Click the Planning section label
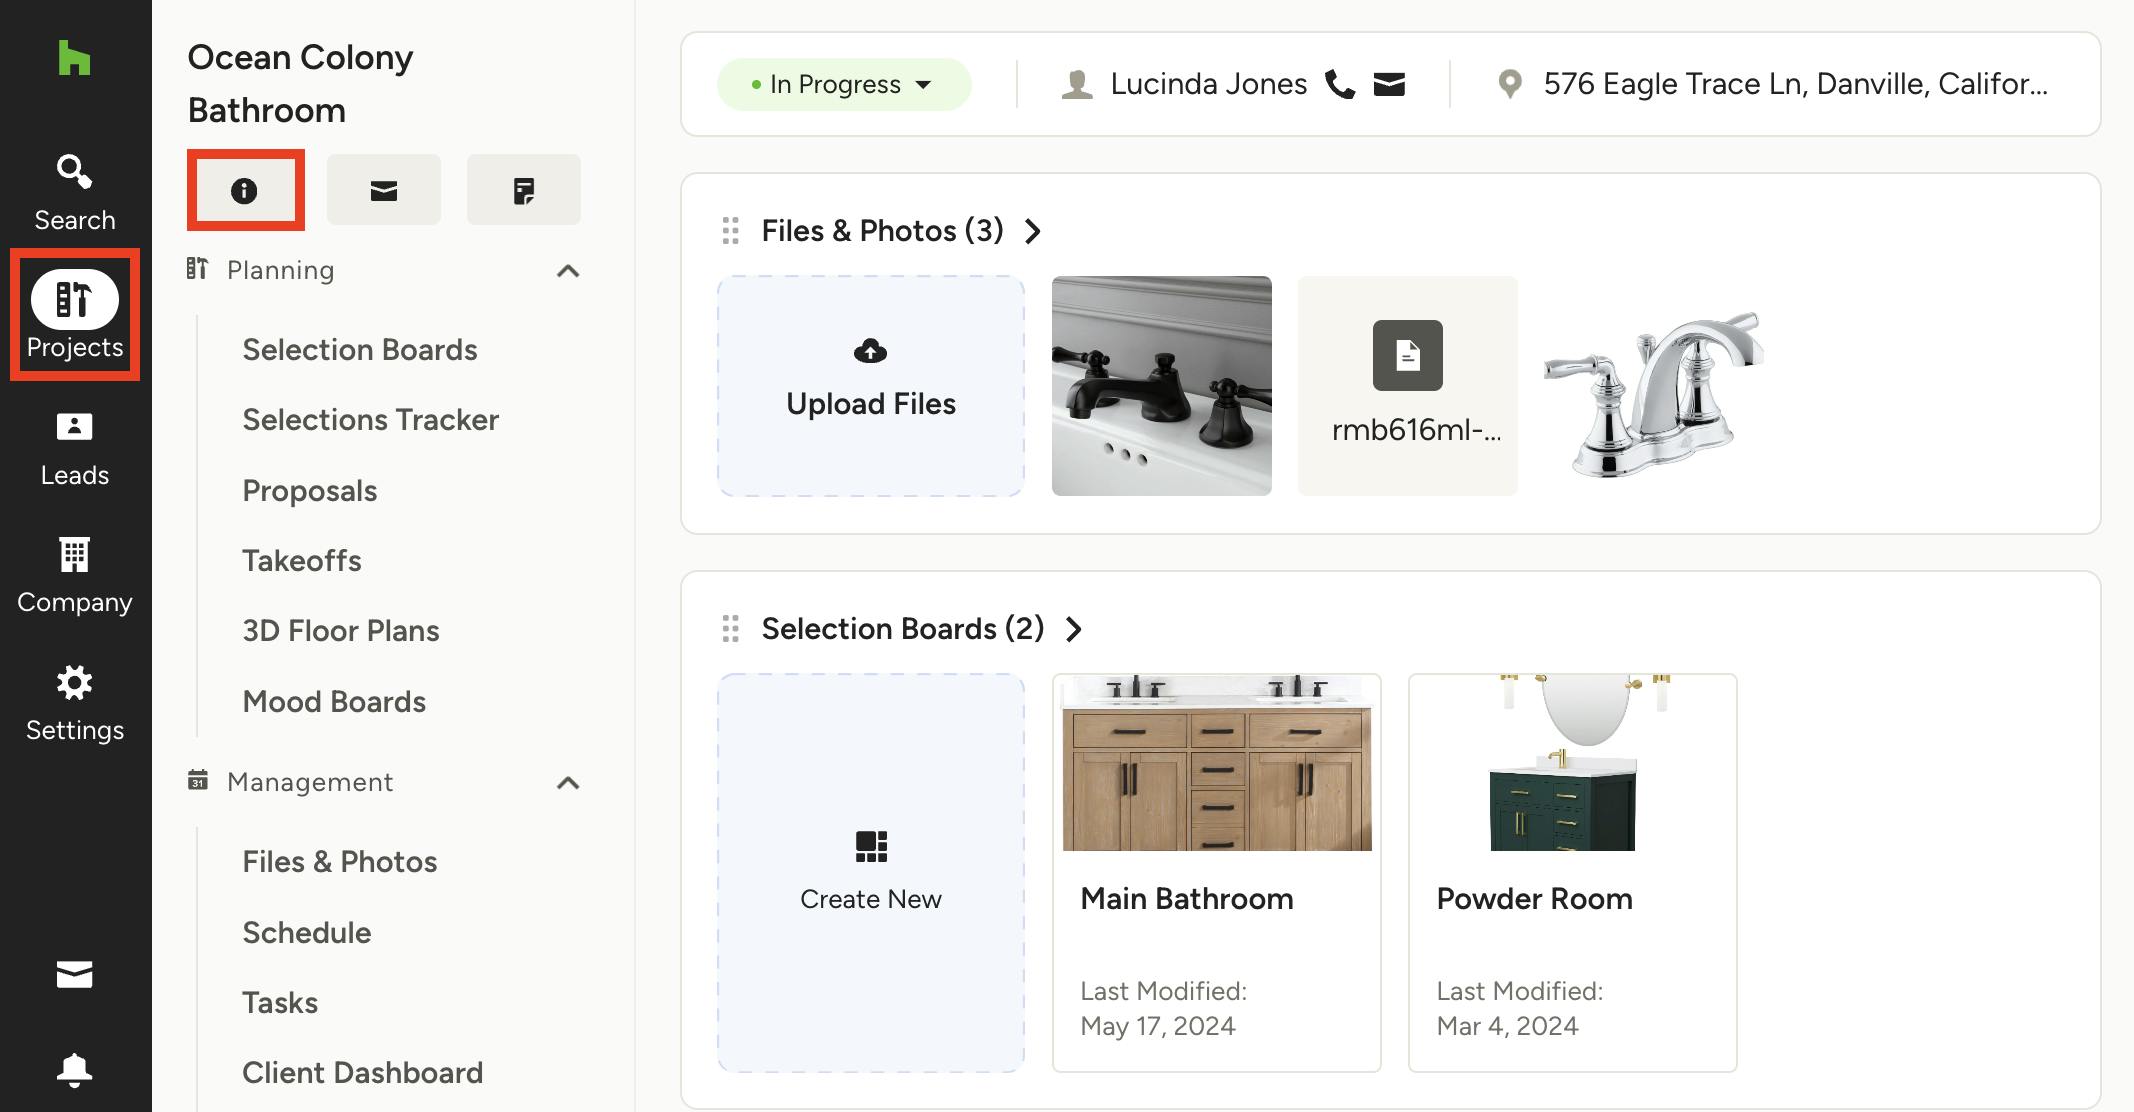 click(281, 270)
